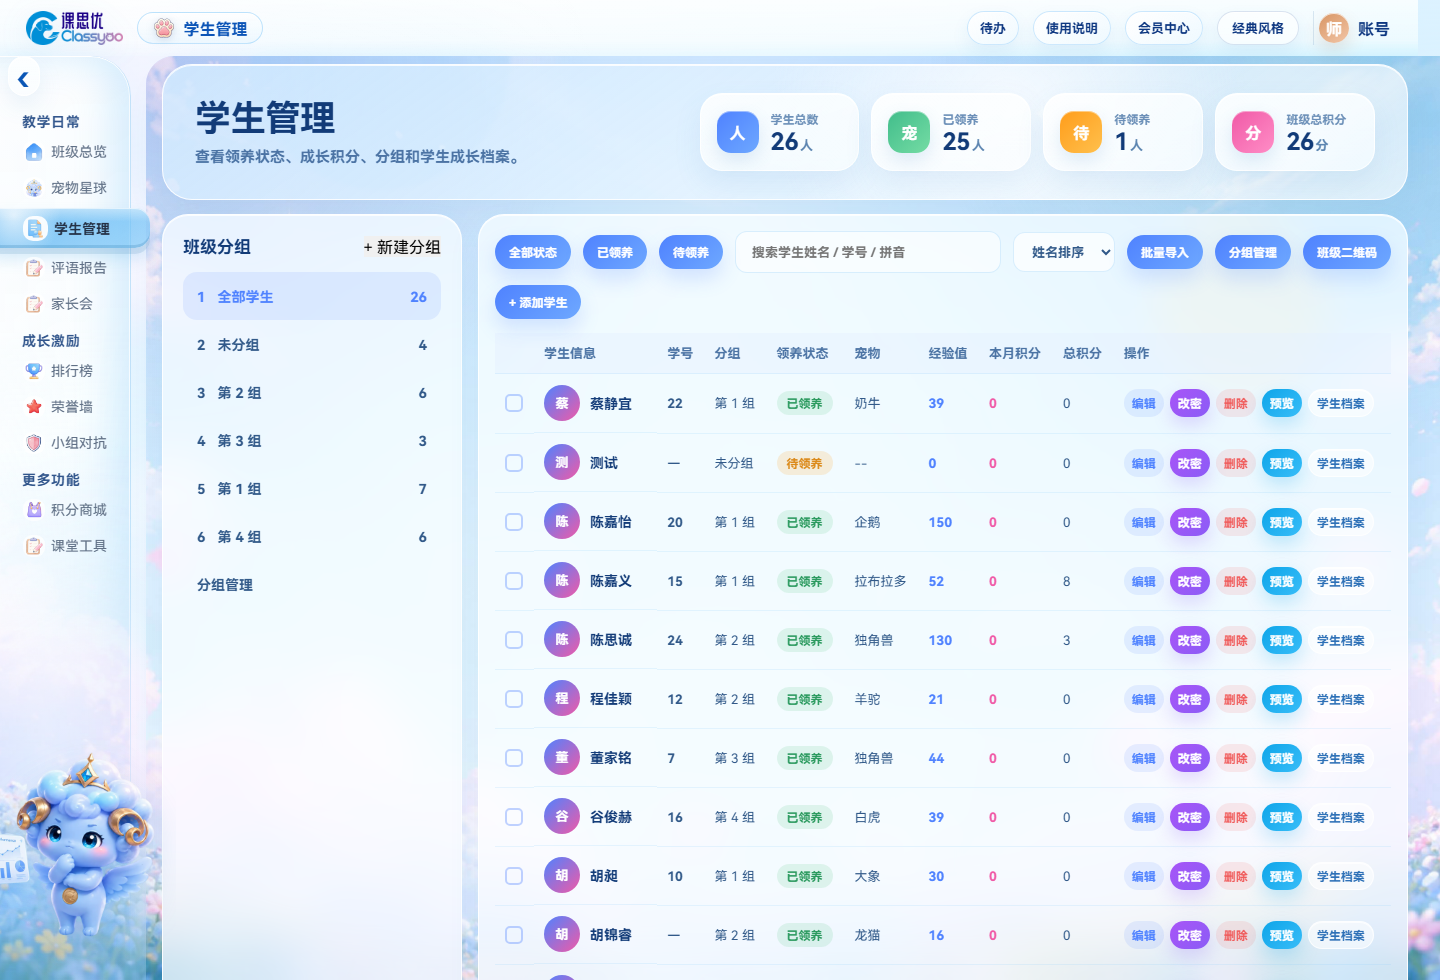This screenshot has height=980, width=1440.
Task: Click 待领养 status badge for 测试
Action: click(805, 463)
